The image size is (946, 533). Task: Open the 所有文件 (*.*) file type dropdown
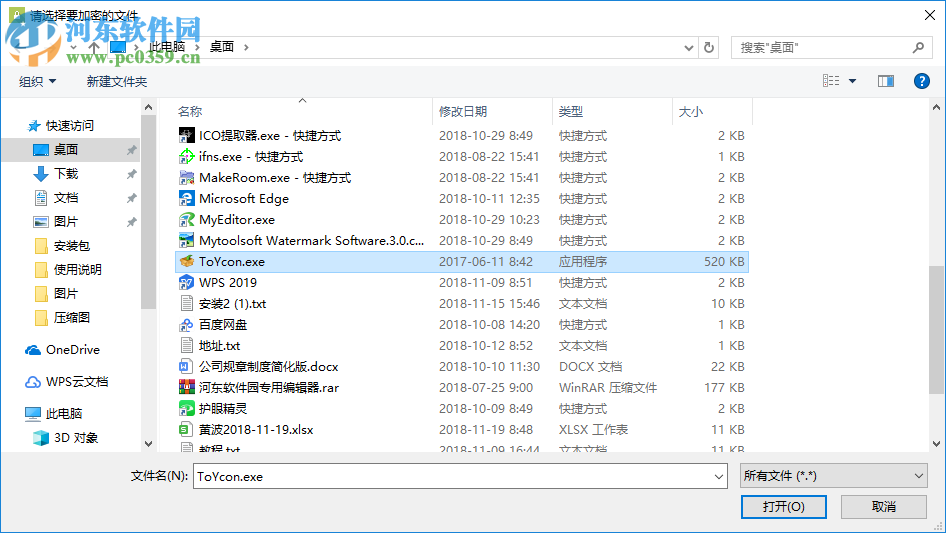coord(834,476)
